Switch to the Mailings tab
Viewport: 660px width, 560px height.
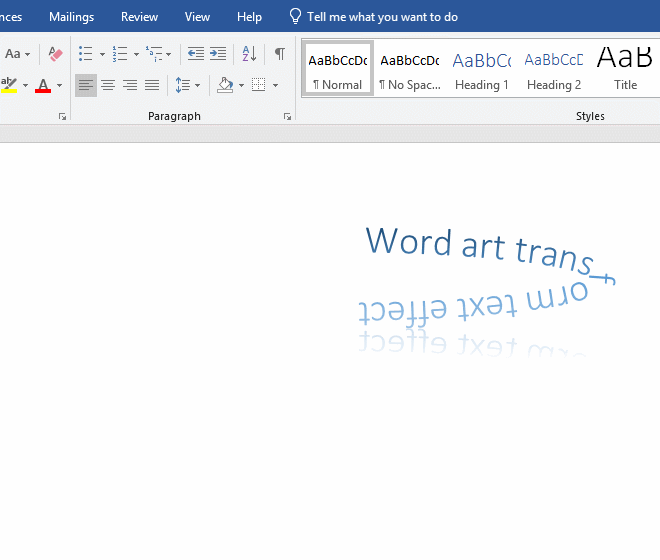click(71, 17)
